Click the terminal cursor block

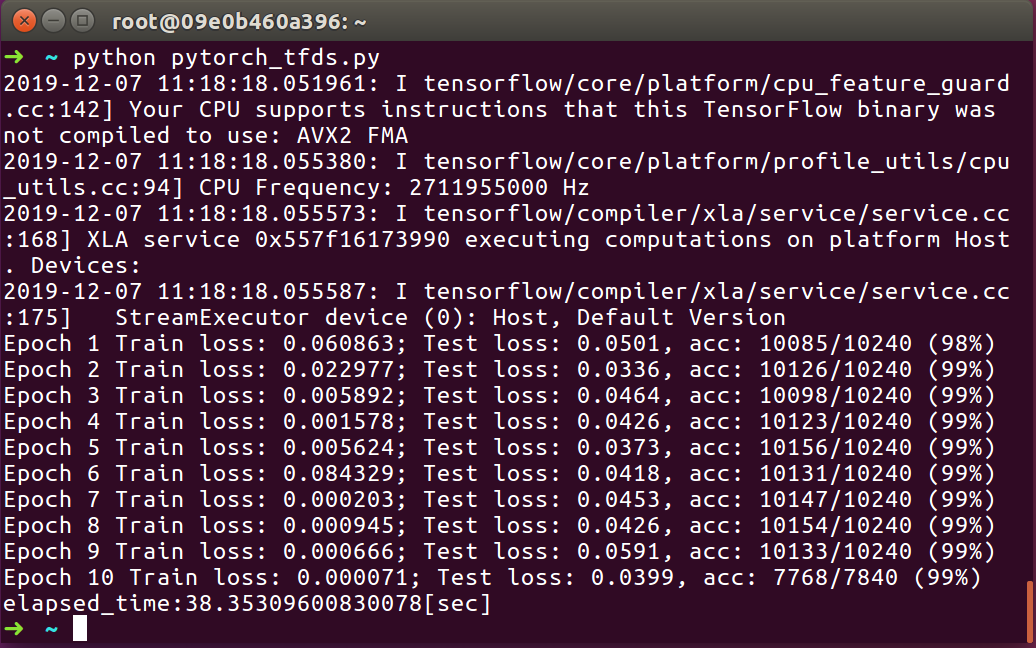click(80, 628)
